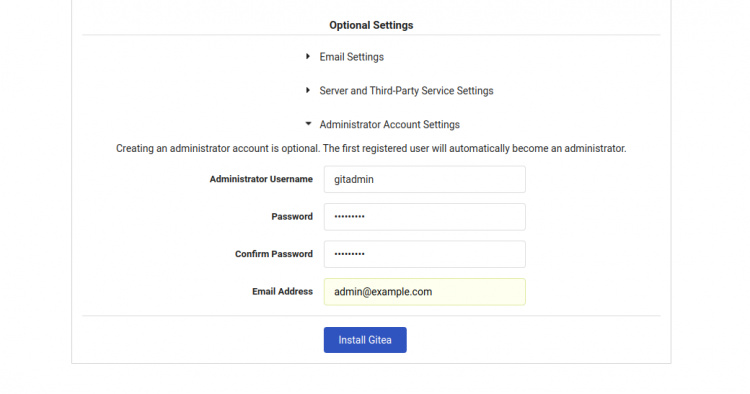Viewport: 750px width, 394px height.
Task: Click the Optional Settings heading
Action: [371, 25]
